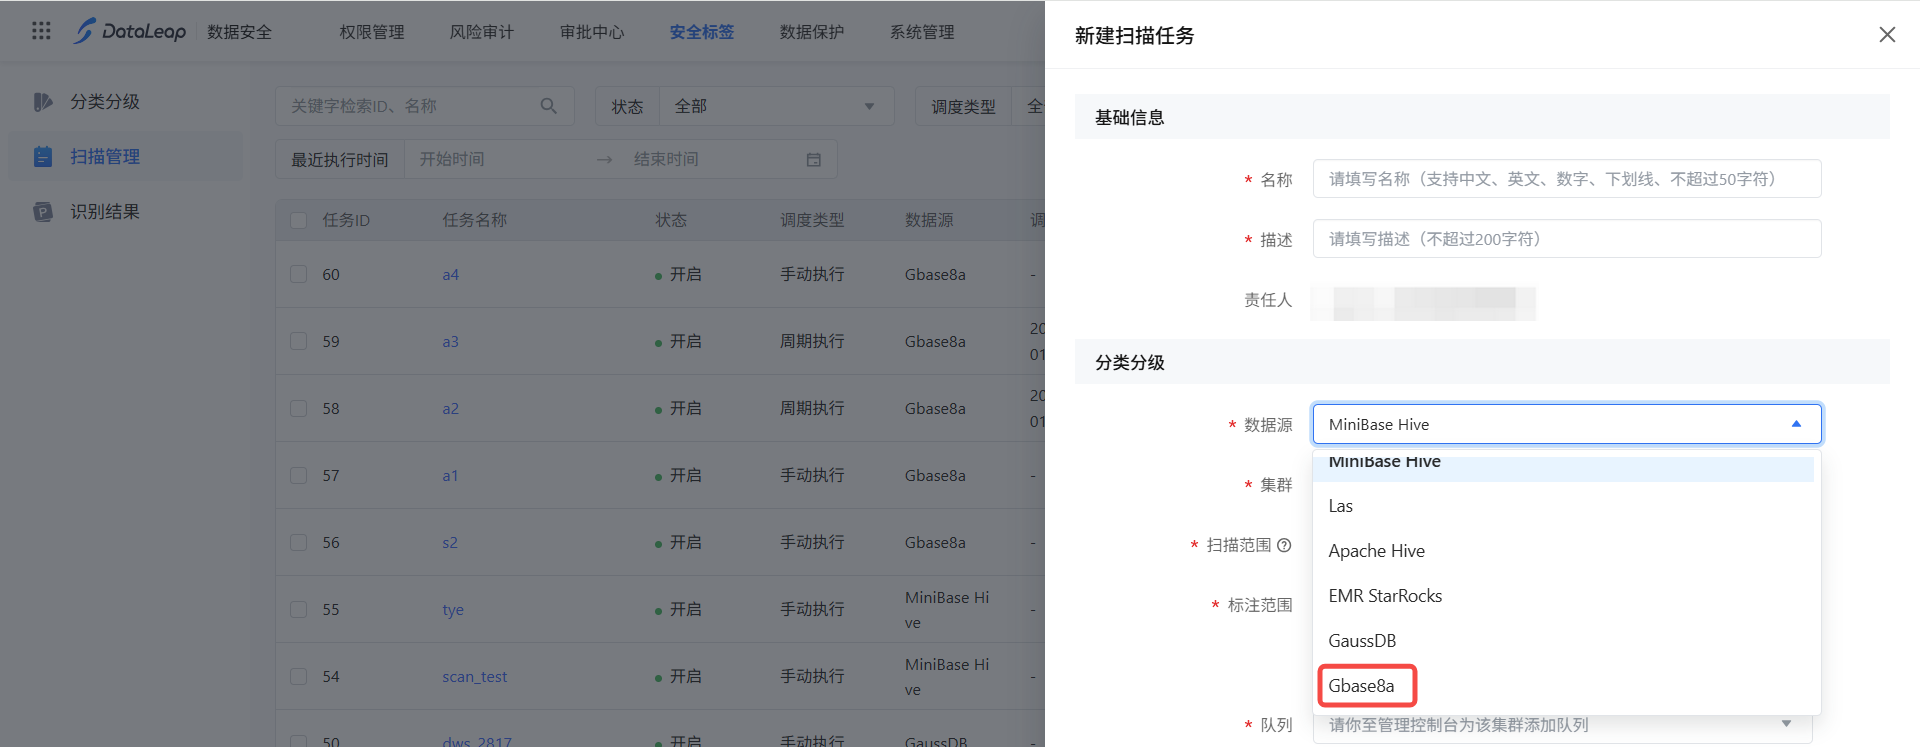Image resolution: width=1920 pixels, height=747 pixels.
Task: Select all tasks with header checkbox
Action: [299, 220]
